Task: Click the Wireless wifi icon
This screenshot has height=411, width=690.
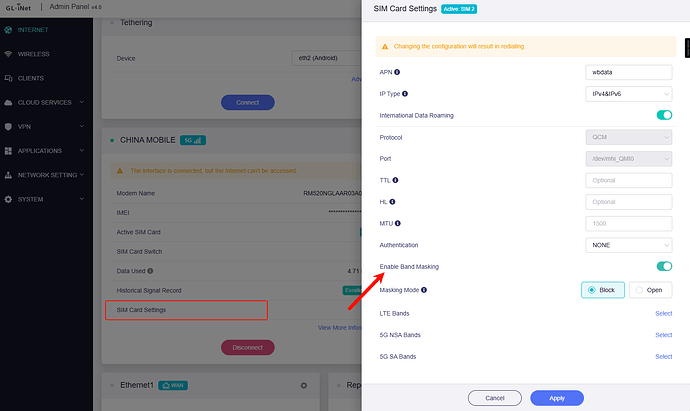Action: click(9, 54)
